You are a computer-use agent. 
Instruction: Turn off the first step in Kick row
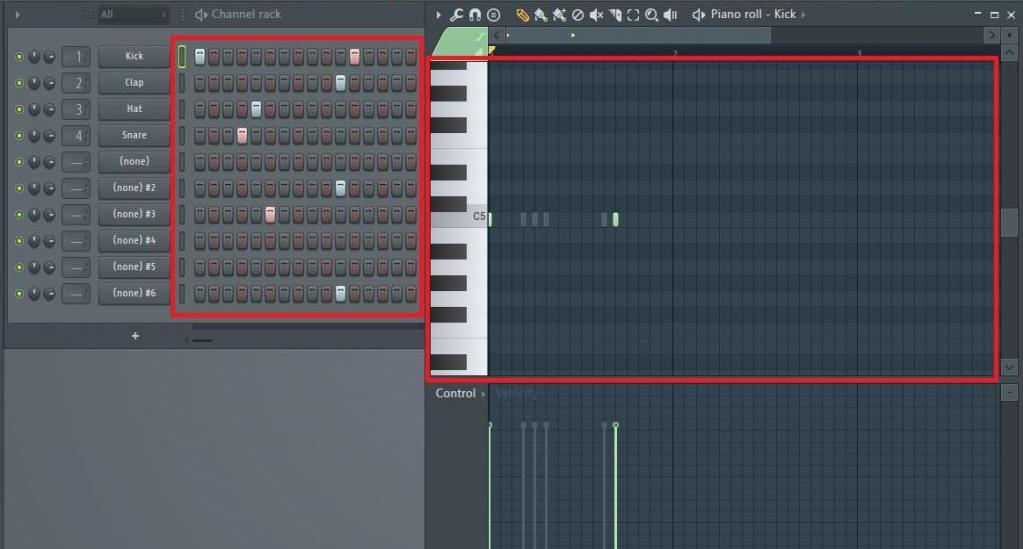click(x=200, y=57)
